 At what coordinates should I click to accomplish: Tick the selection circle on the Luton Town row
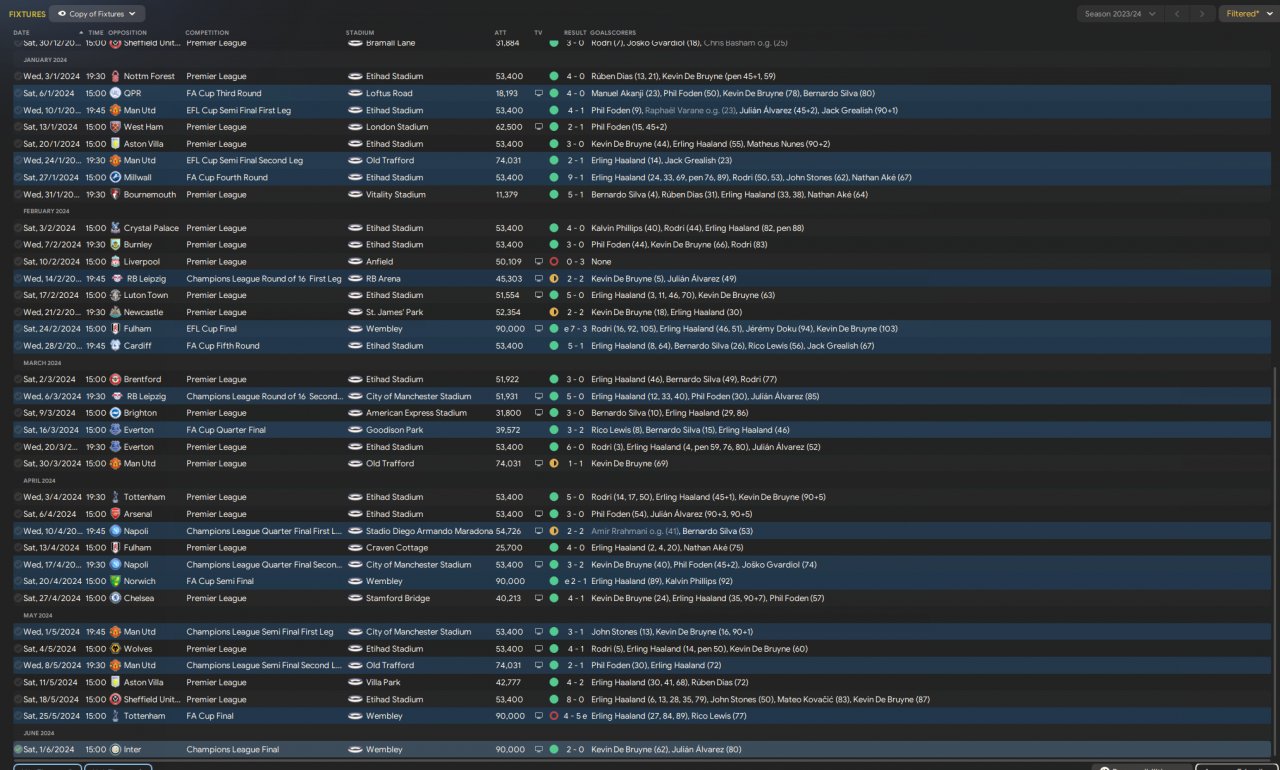(18, 295)
